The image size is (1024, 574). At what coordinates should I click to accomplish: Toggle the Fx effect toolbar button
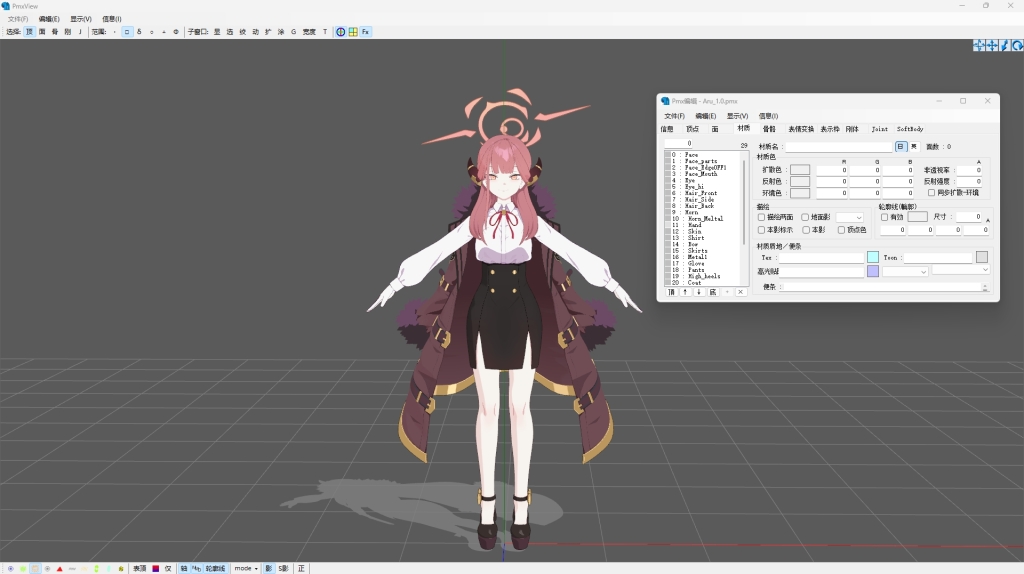(366, 31)
